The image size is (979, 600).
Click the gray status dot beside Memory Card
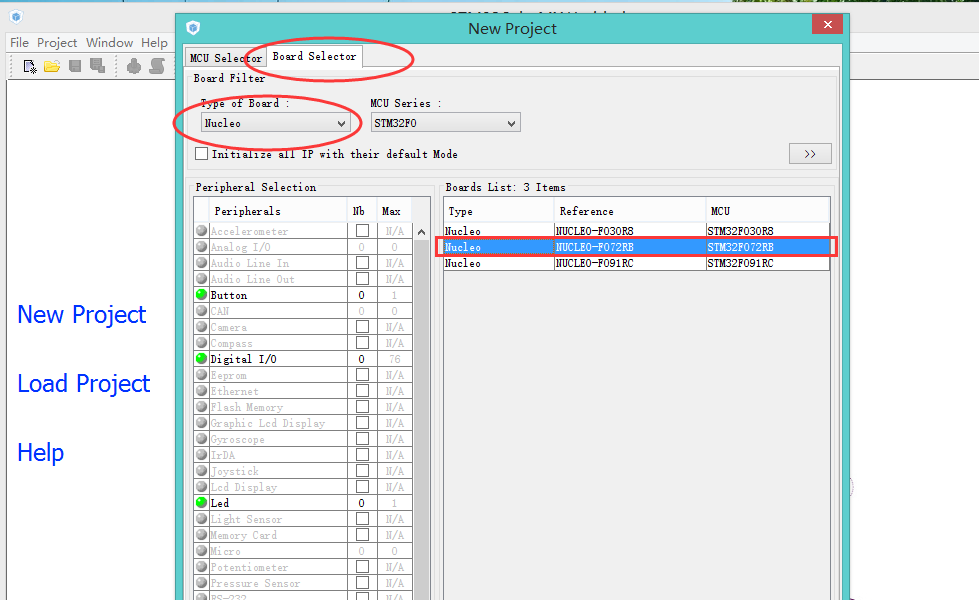pos(201,534)
